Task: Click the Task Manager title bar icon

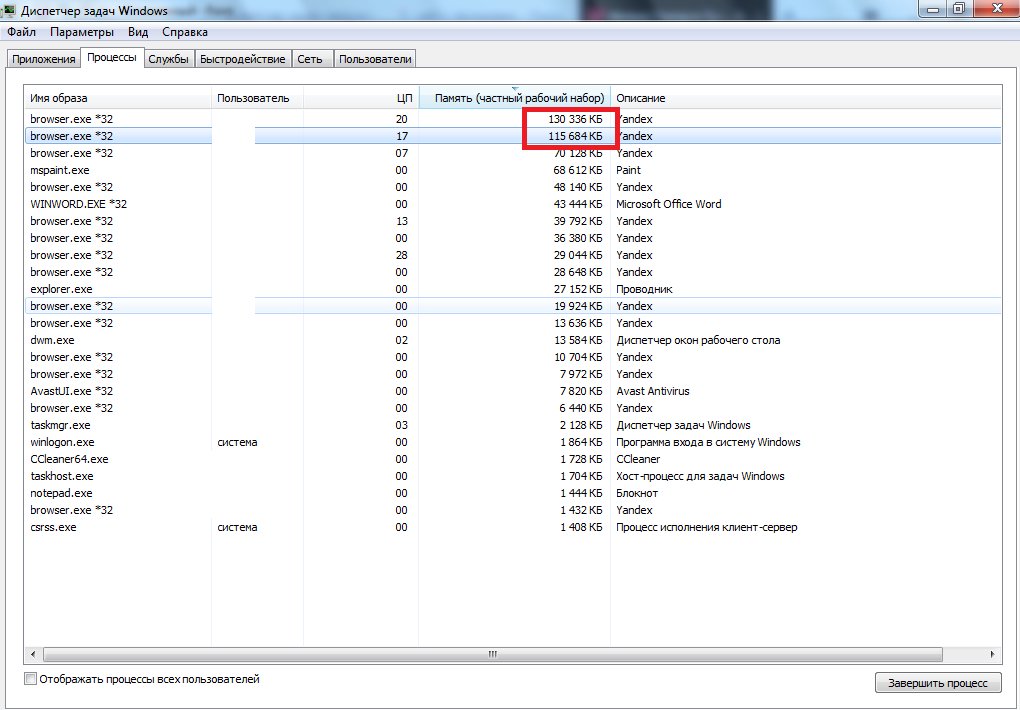Action: pyautogui.click(x=10, y=11)
